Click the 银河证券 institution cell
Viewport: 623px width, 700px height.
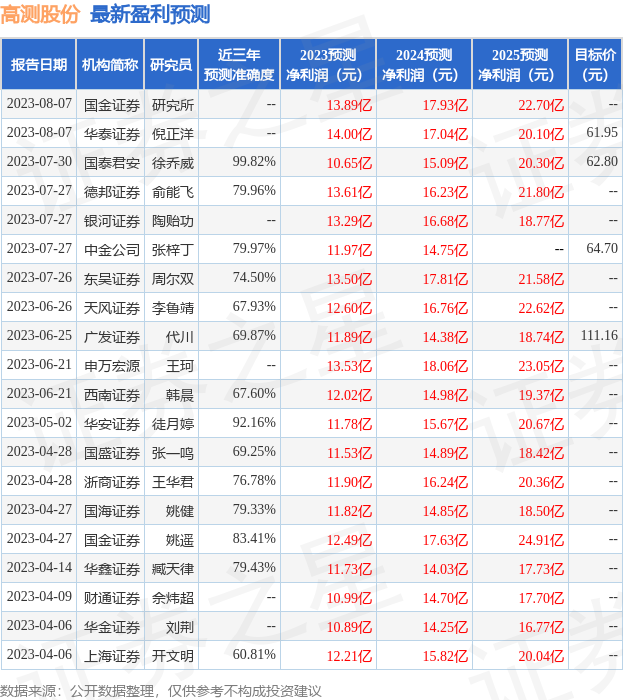click(x=112, y=221)
